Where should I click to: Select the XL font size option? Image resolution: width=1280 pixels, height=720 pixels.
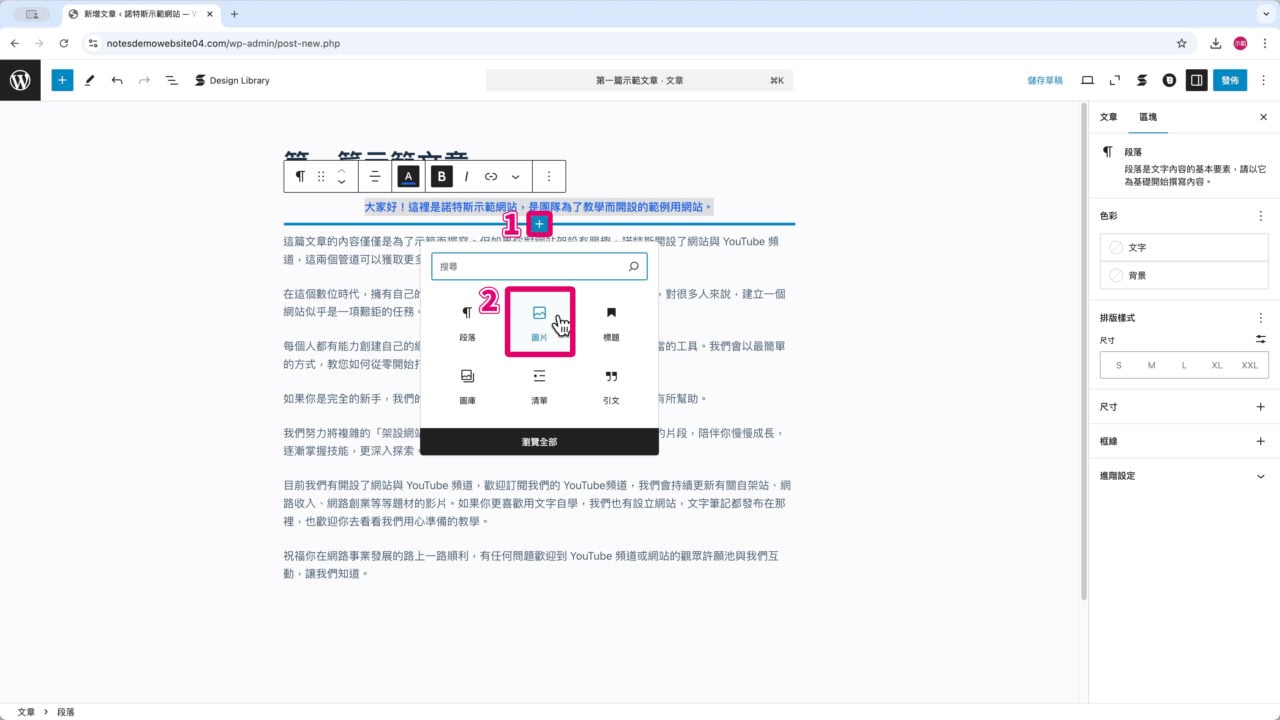[1217, 365]
